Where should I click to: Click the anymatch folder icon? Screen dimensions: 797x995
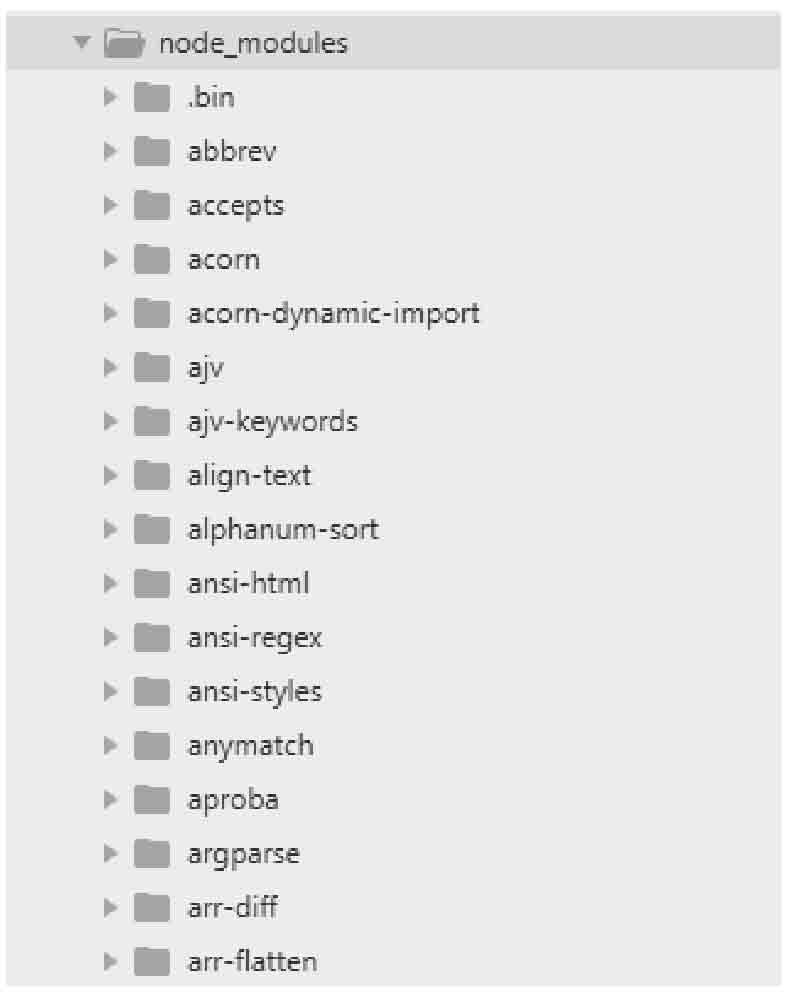click(152, 745)
